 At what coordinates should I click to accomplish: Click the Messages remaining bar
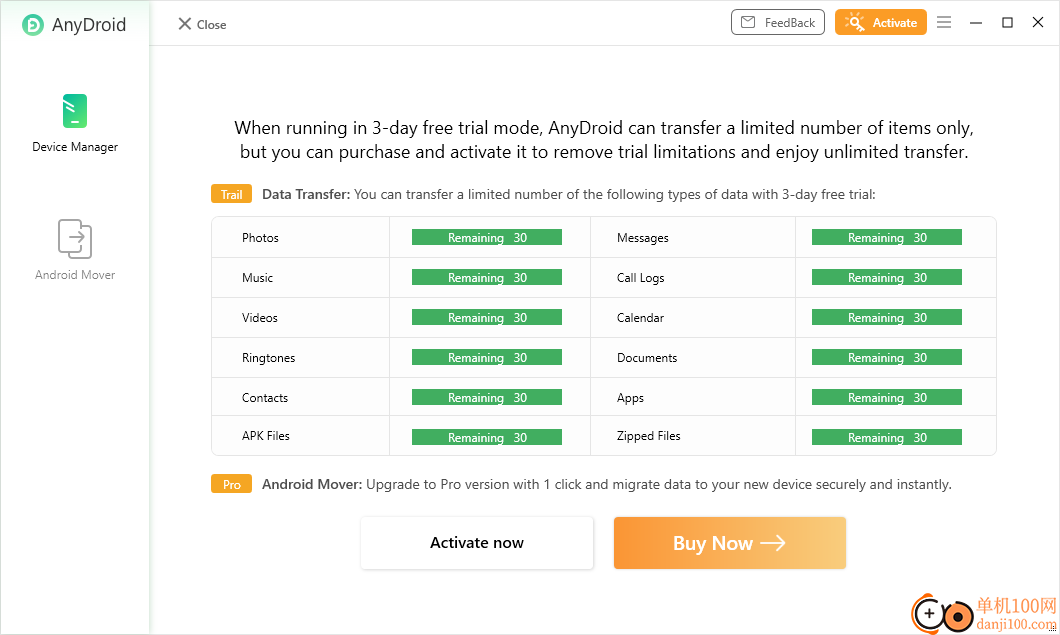886,237
